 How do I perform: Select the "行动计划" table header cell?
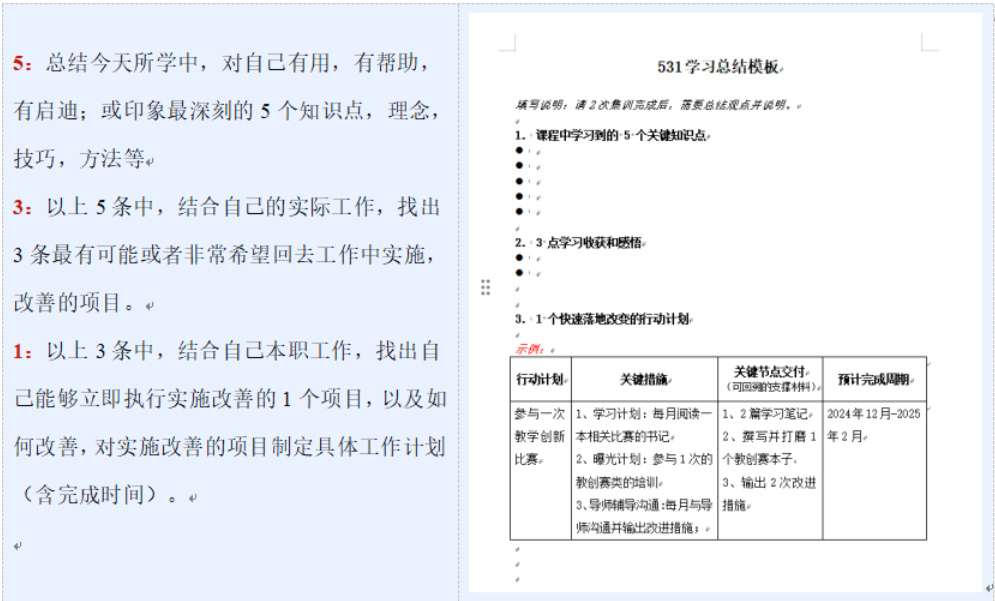[x=540, y=380]
